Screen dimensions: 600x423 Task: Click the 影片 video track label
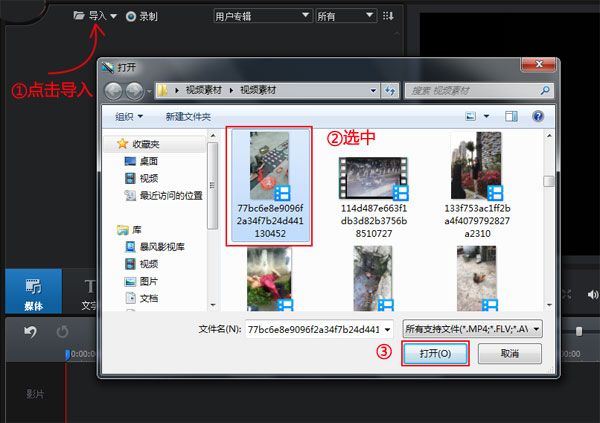click(x=35, y=394)
